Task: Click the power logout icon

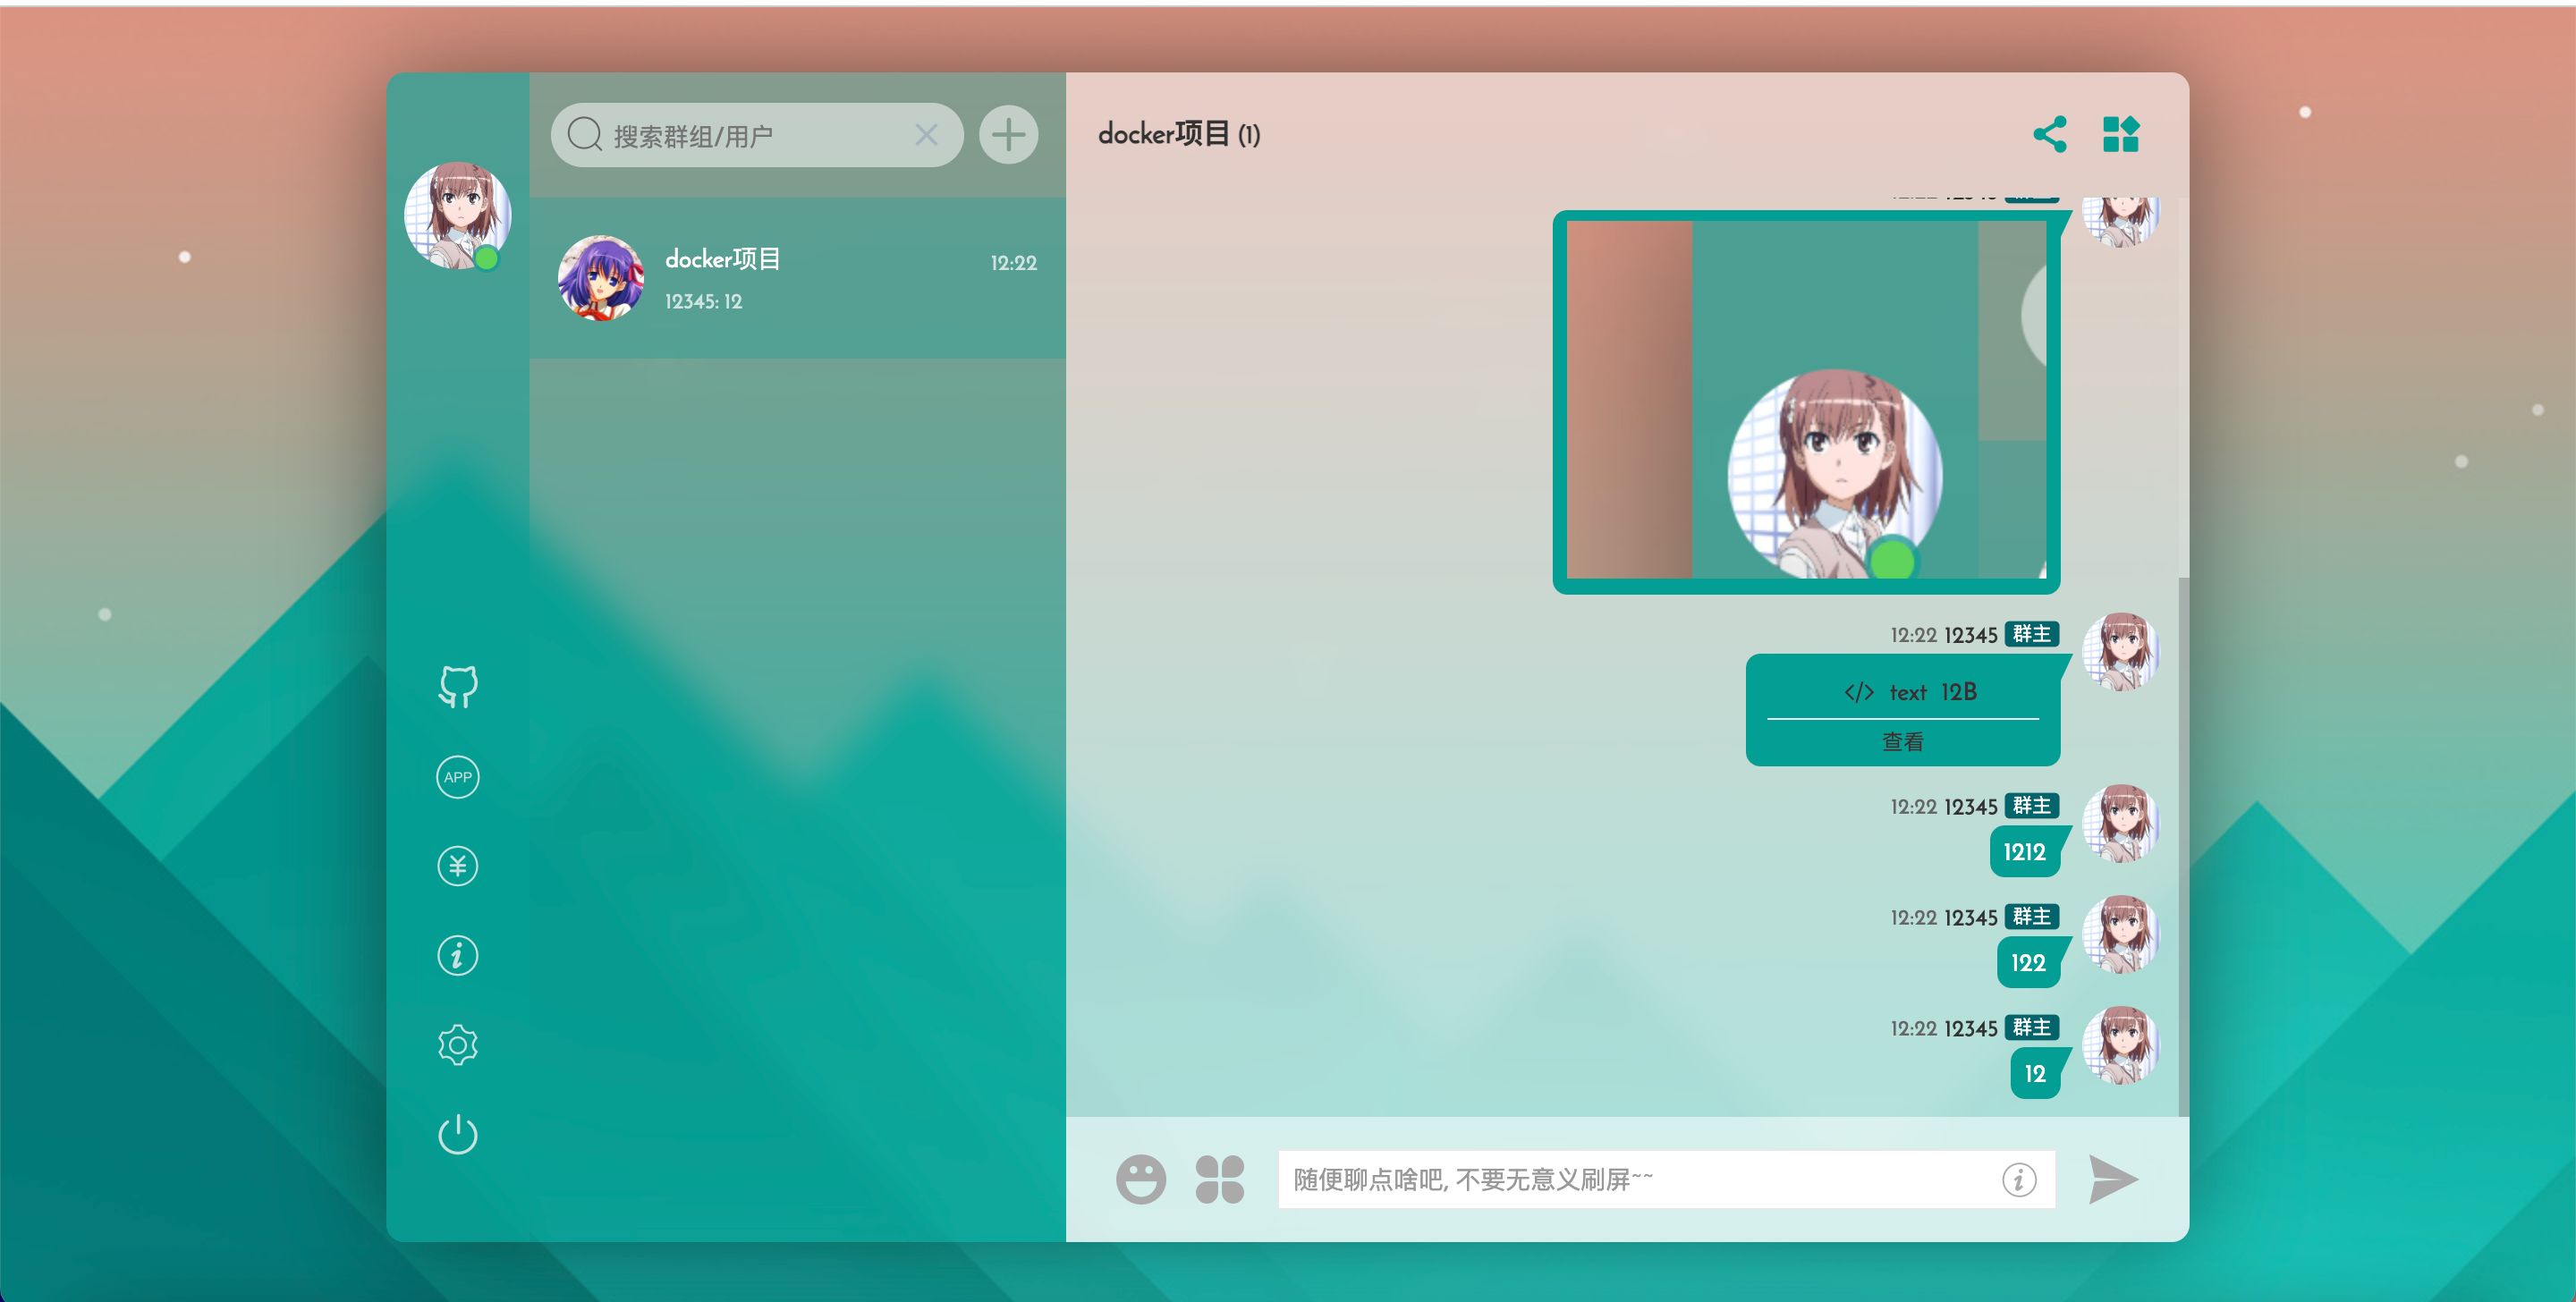Action: (458, 1135)
